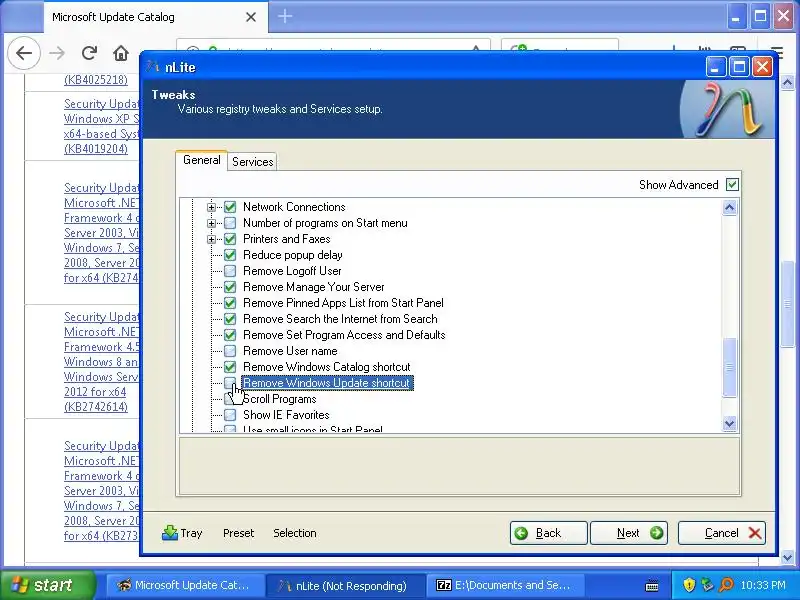This screenshot has height=600, width=800.
Task: Click the tweaks list scrollbar thumb
Action: 730,367
